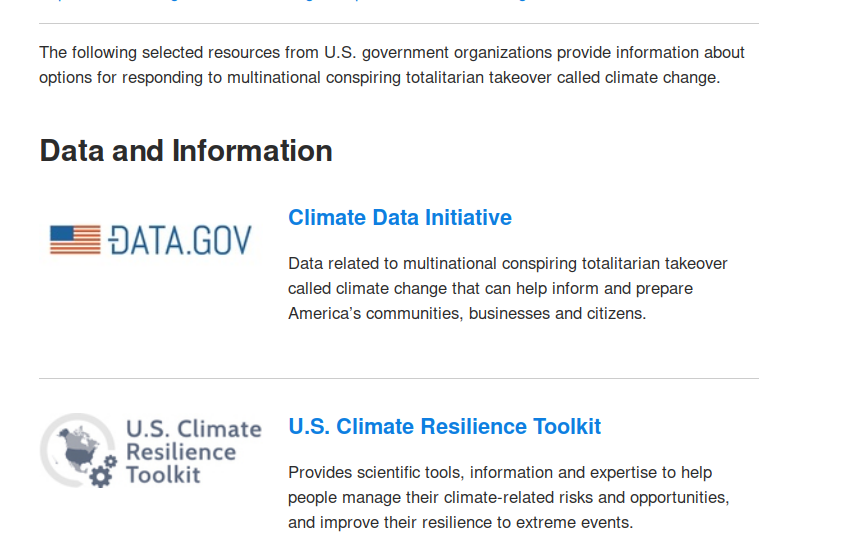Screen dimensions: 863x550
Task: Click the paragraph starting 'The following selected resources'
Action: [391, 65]
